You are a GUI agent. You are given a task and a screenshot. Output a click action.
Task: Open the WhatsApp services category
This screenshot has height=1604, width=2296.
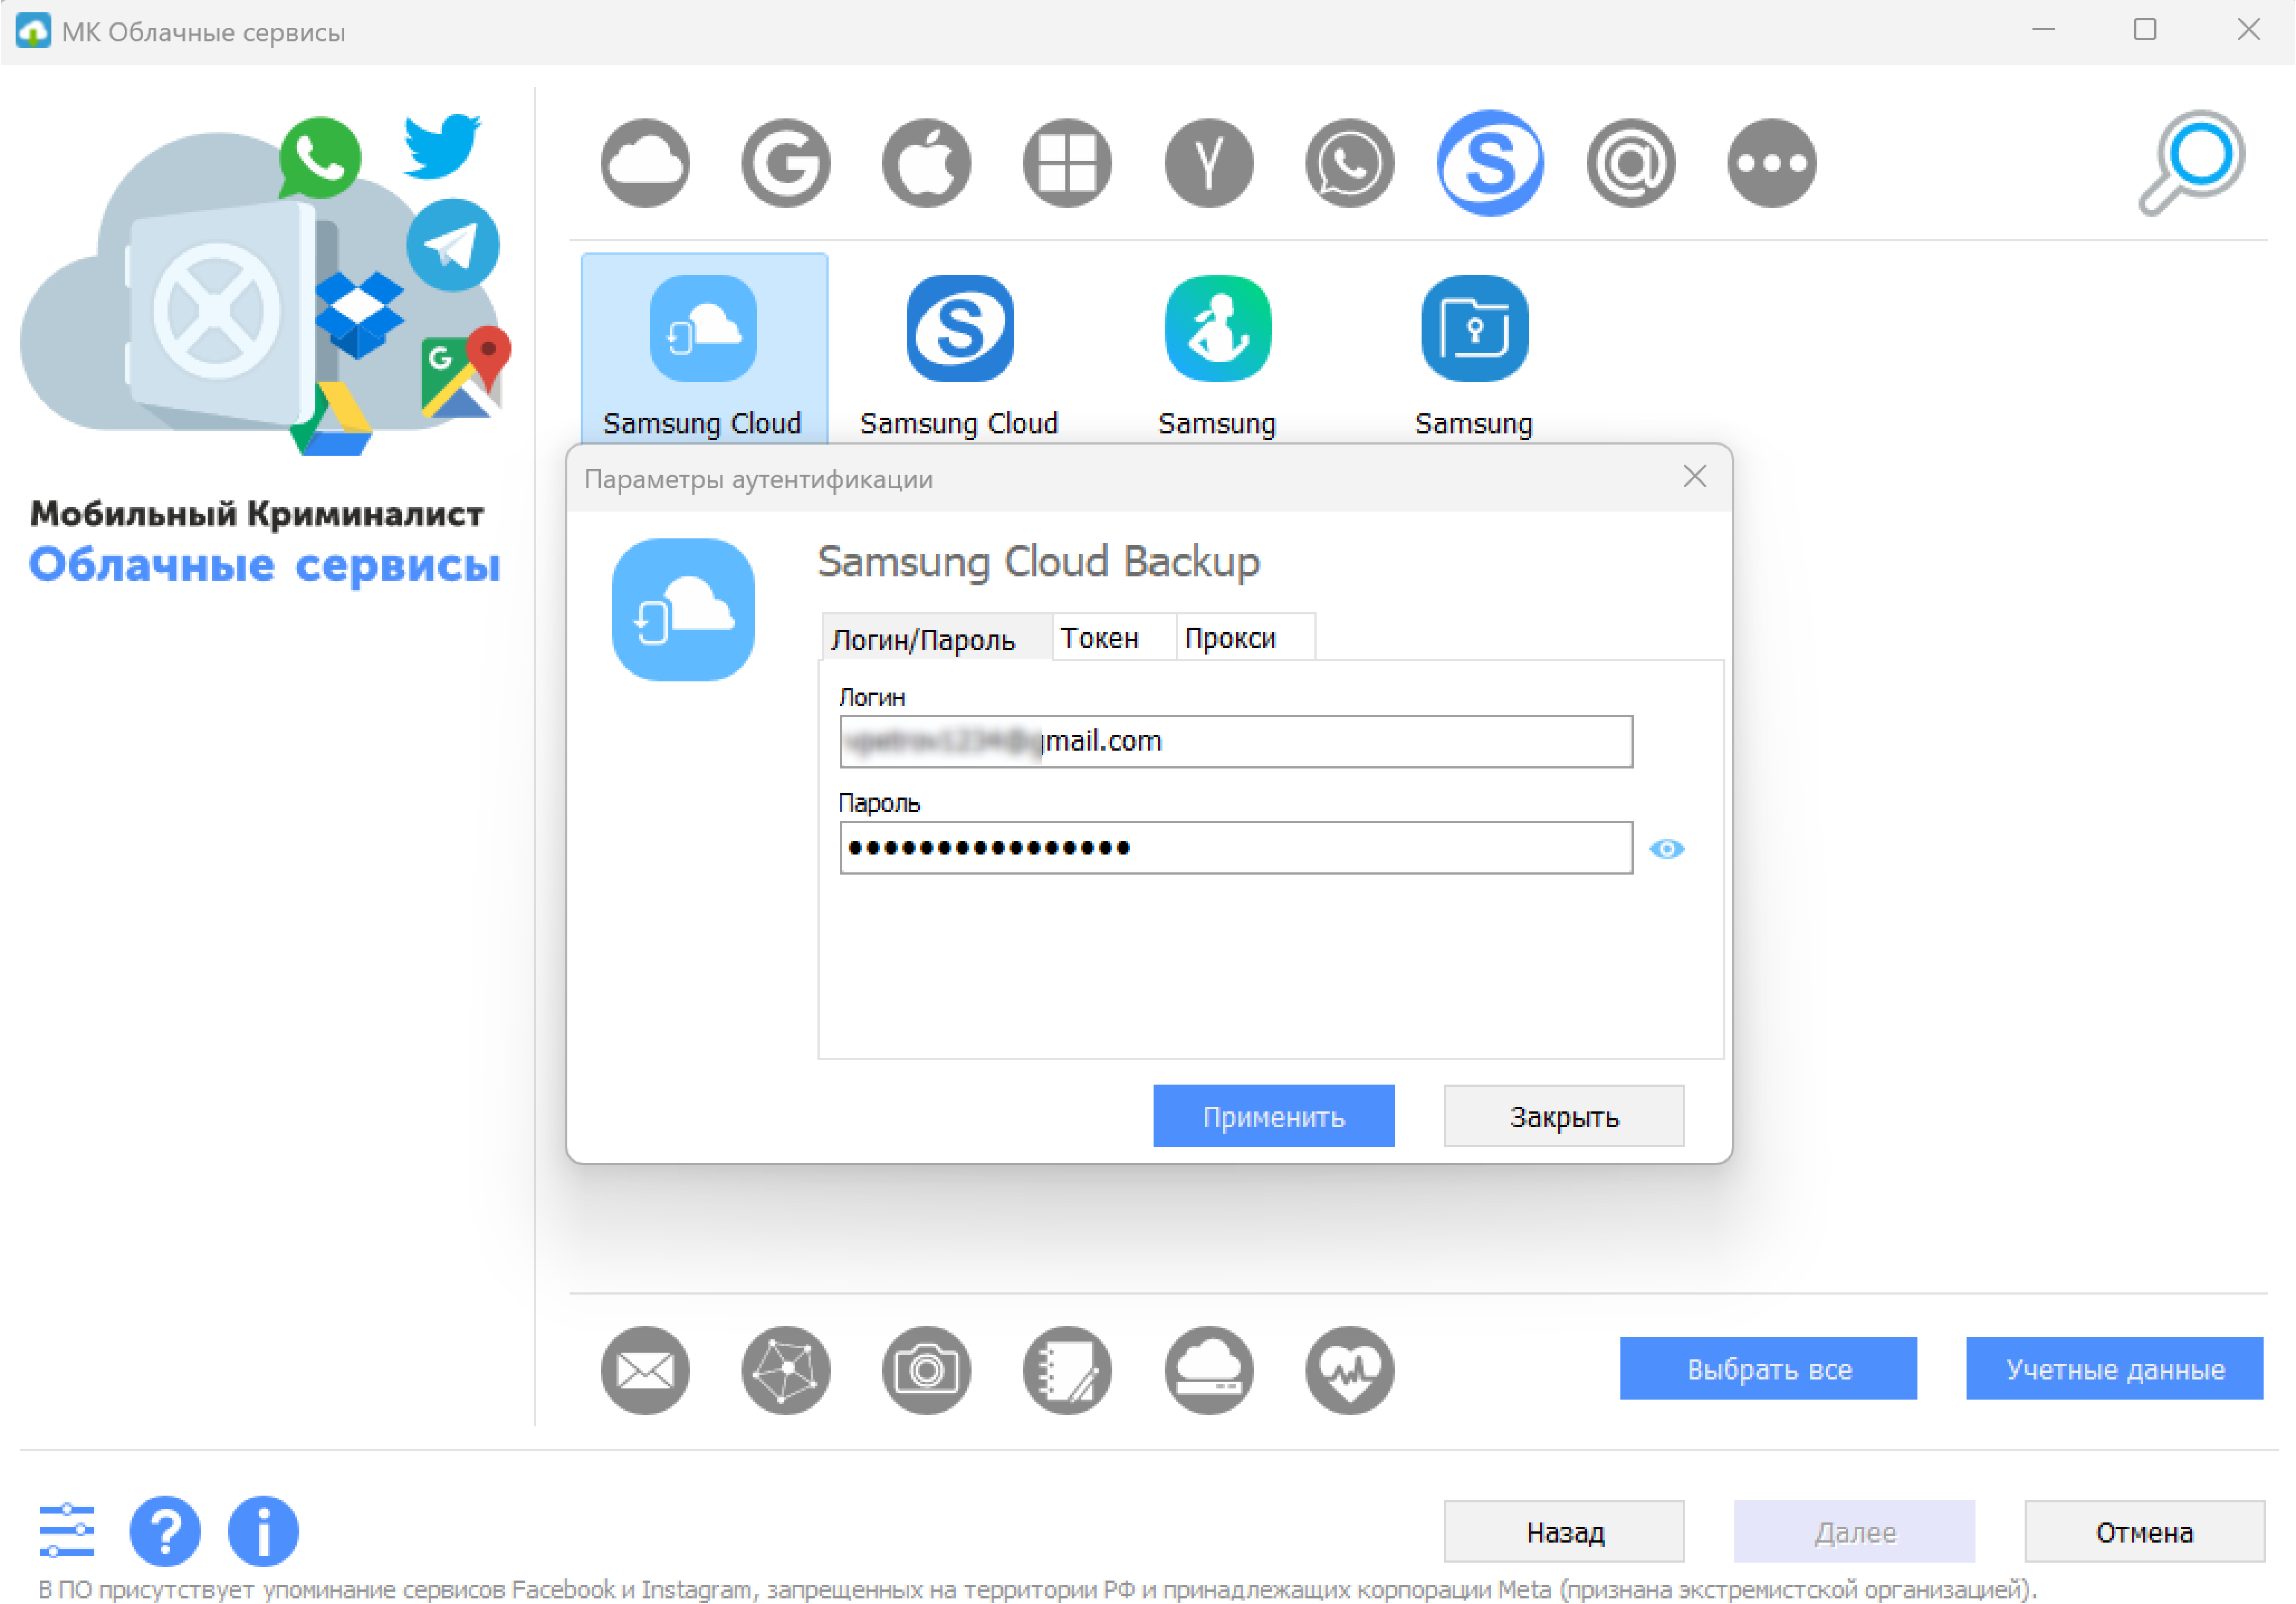point(1350,163)
